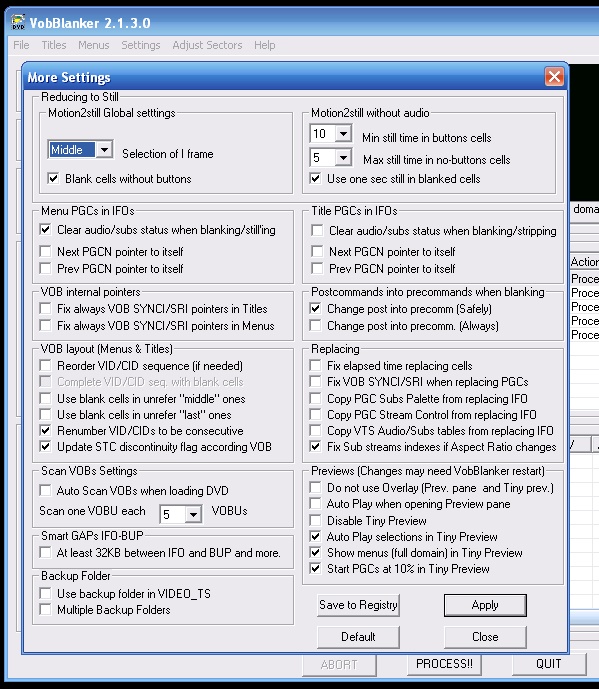Check Change post into precomm. (Always)
599x689 pixels.
coord(315,326)
